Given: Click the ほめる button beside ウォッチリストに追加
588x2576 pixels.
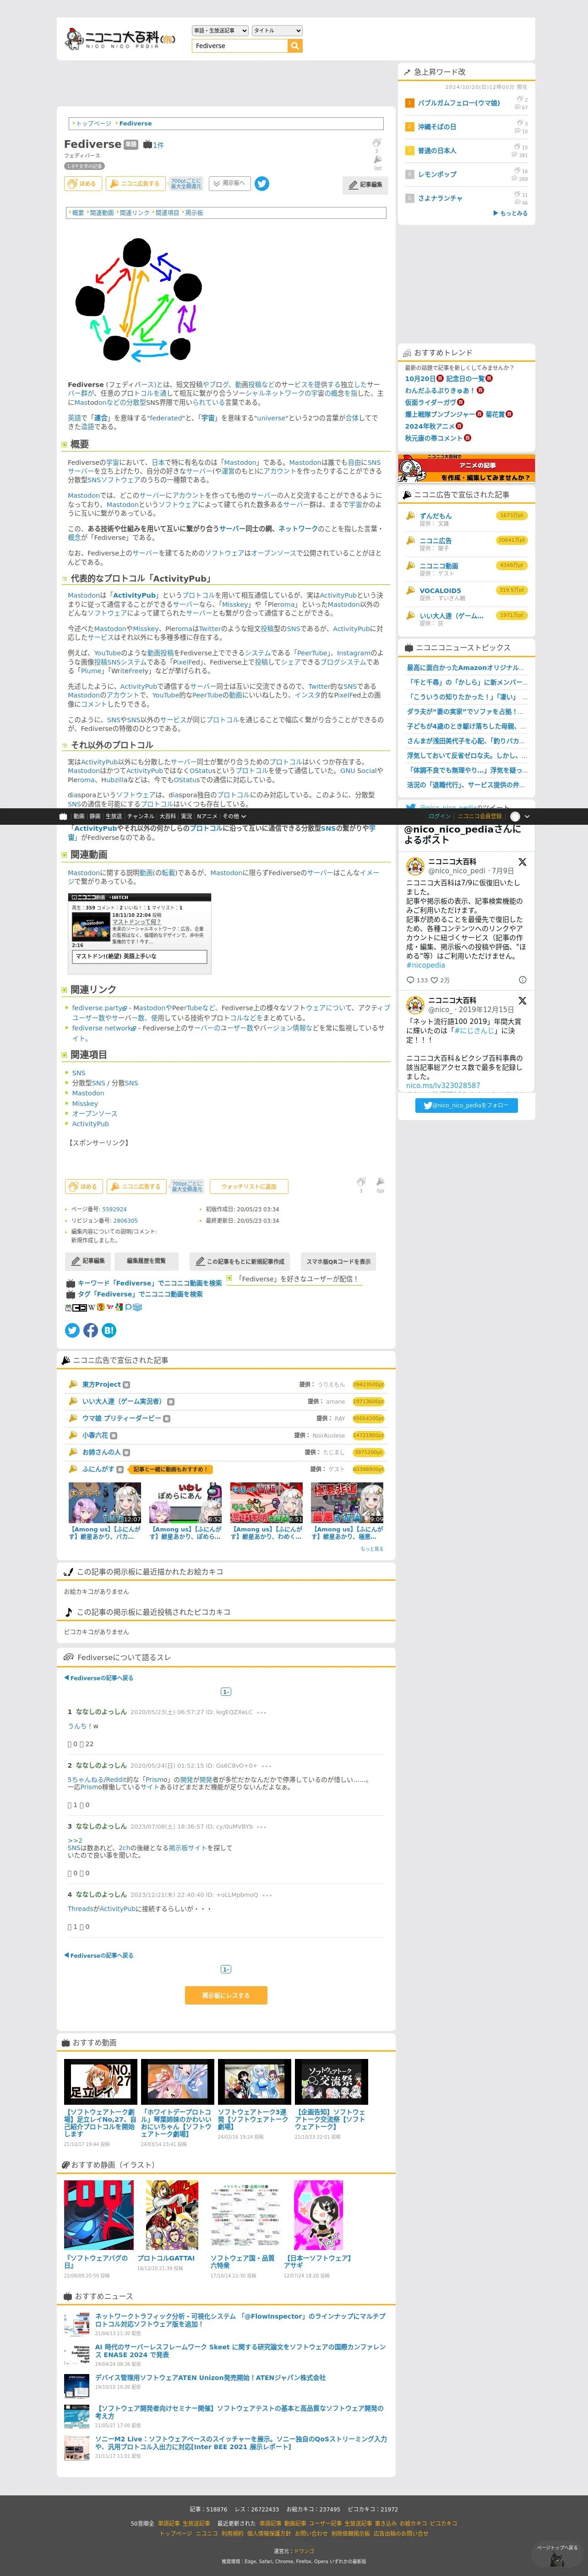Looking at the screenshot, I should click(84, 1186).
